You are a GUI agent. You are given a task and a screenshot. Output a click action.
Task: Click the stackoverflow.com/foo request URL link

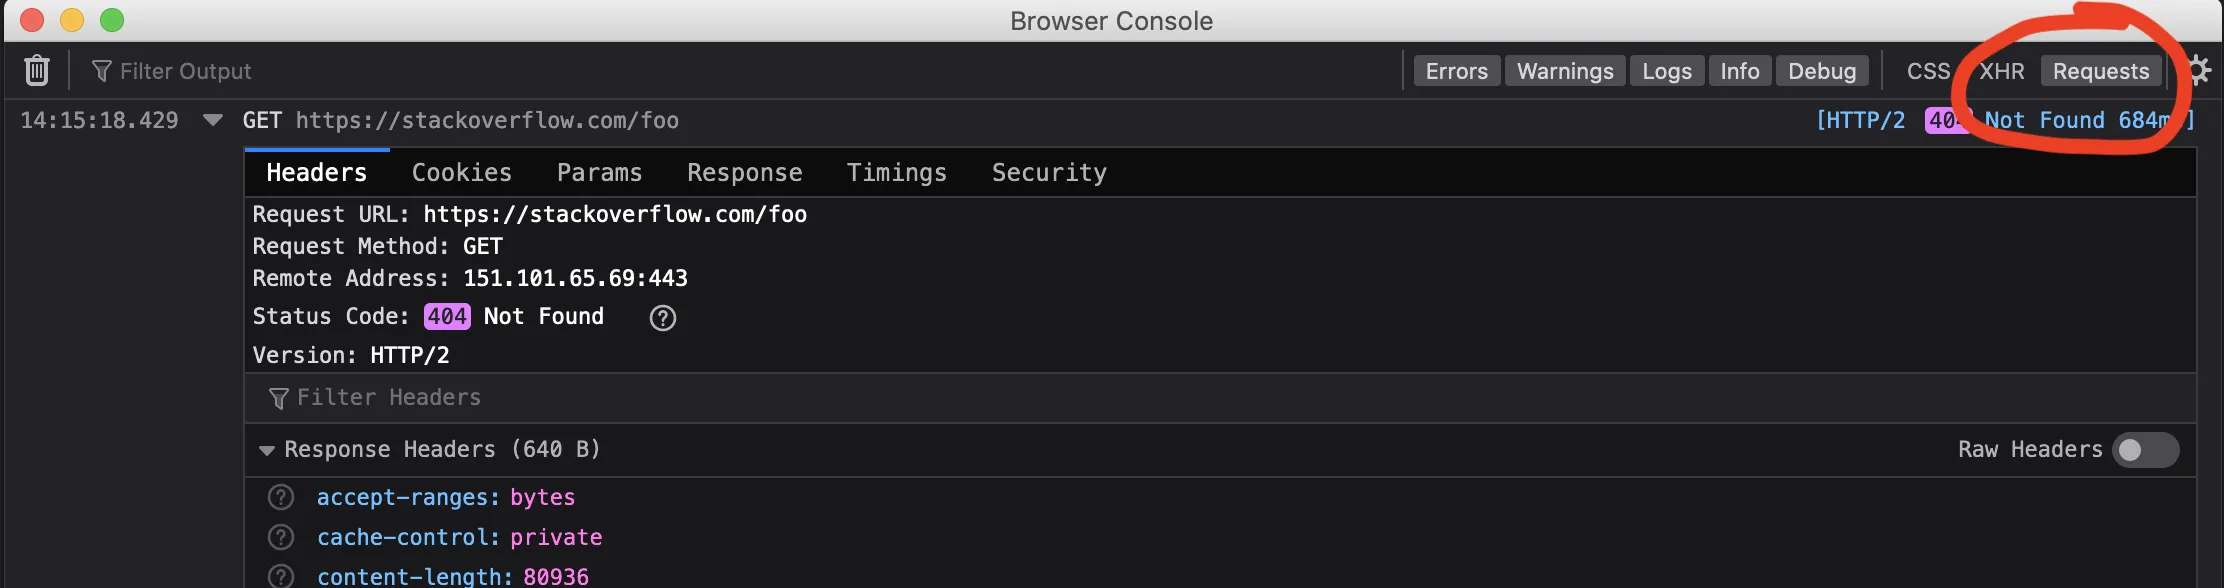487,120
